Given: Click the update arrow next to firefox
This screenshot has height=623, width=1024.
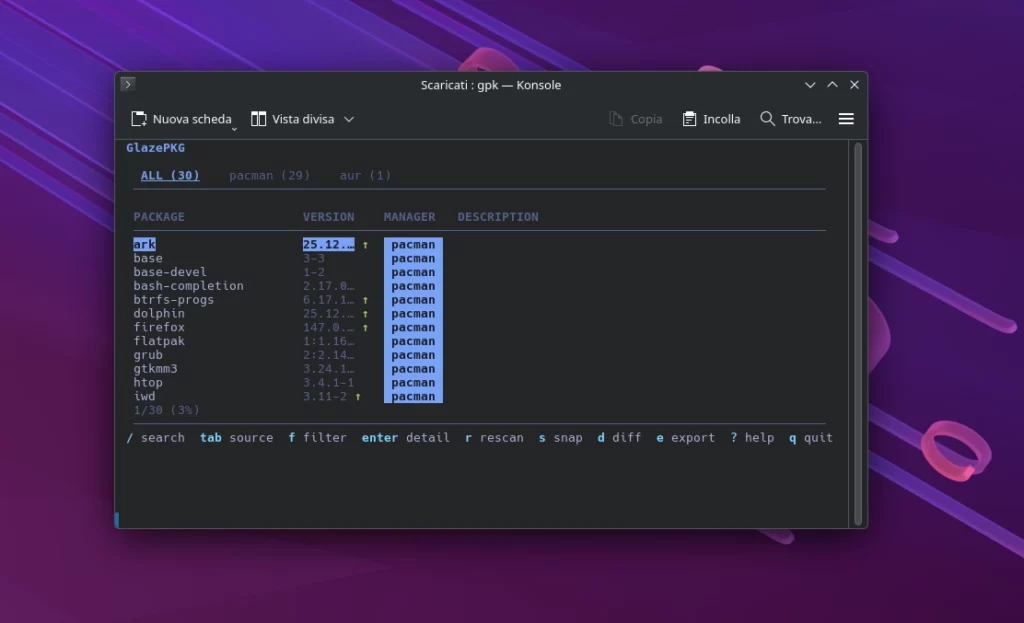Looking at the screenshot, I should 366,327.
